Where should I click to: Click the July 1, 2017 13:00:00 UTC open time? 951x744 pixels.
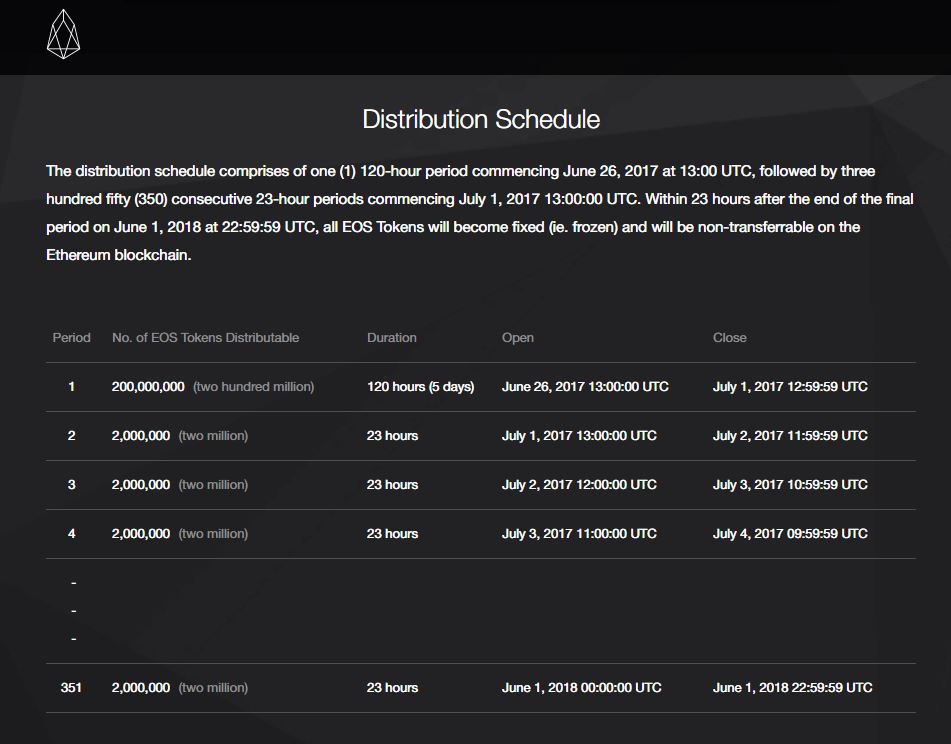[x=579, y=436]
